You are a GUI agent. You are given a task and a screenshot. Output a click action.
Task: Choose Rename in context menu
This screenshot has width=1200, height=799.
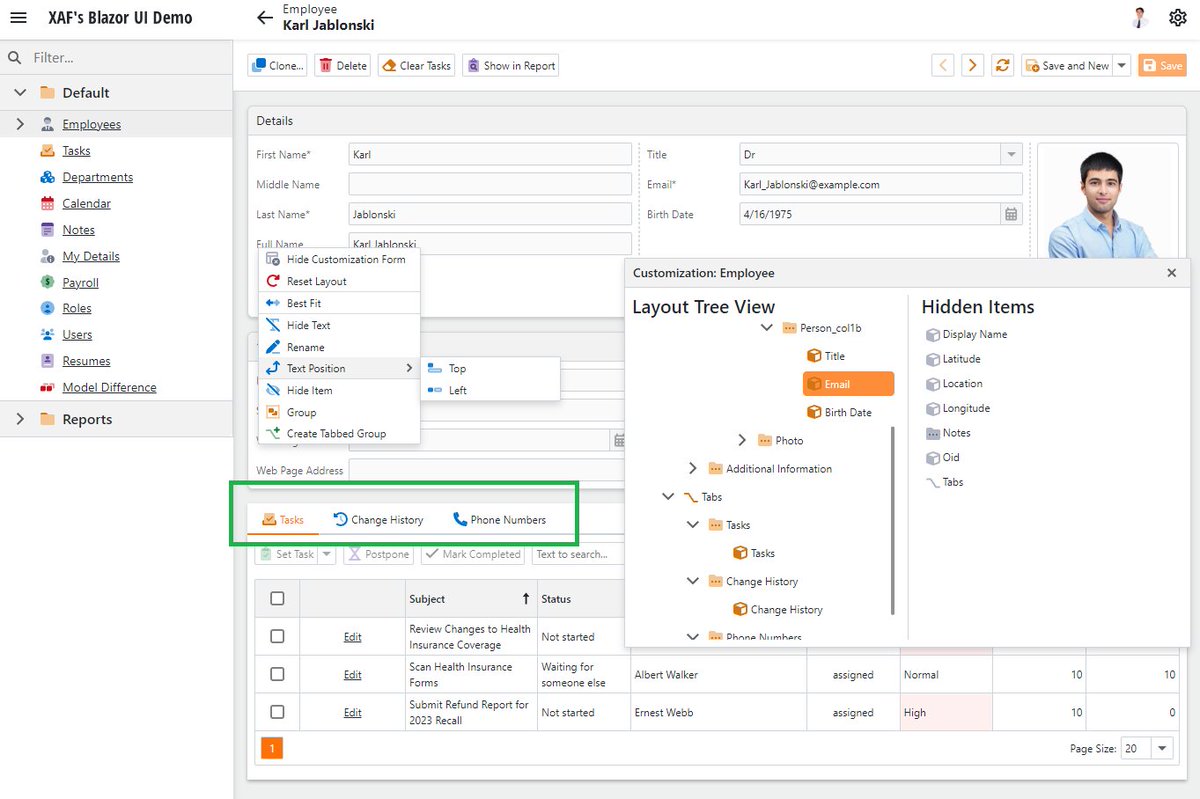[339, 348]
